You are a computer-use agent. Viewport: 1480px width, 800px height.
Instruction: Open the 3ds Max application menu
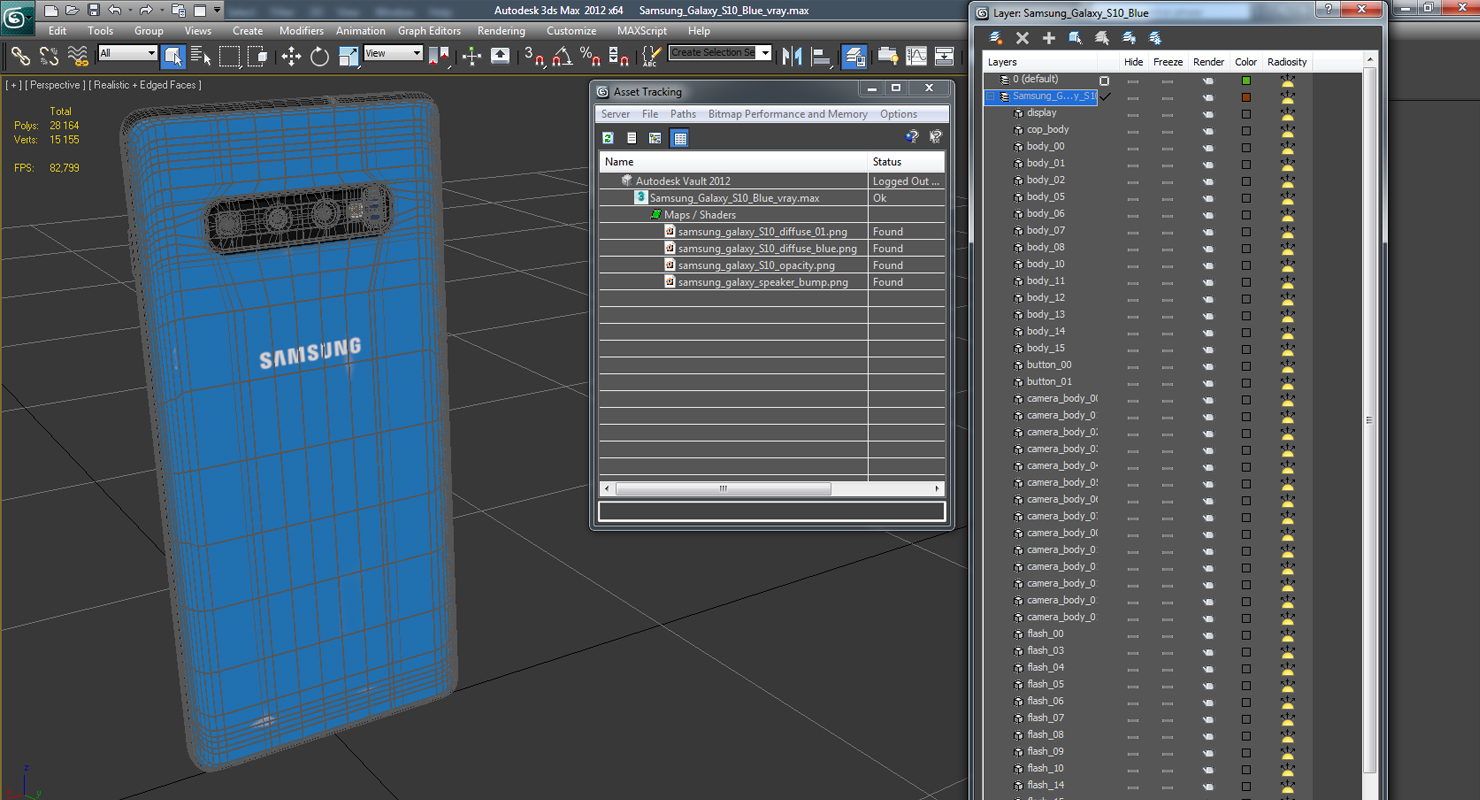17,17
